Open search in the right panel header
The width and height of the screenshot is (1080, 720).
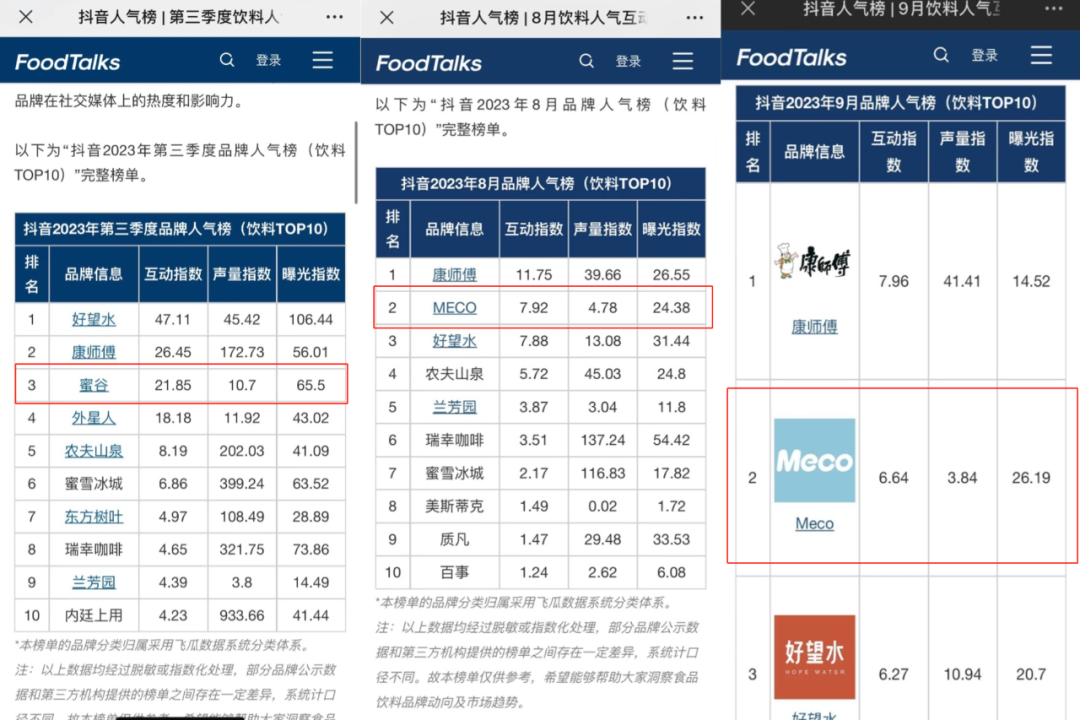(941, 55)
